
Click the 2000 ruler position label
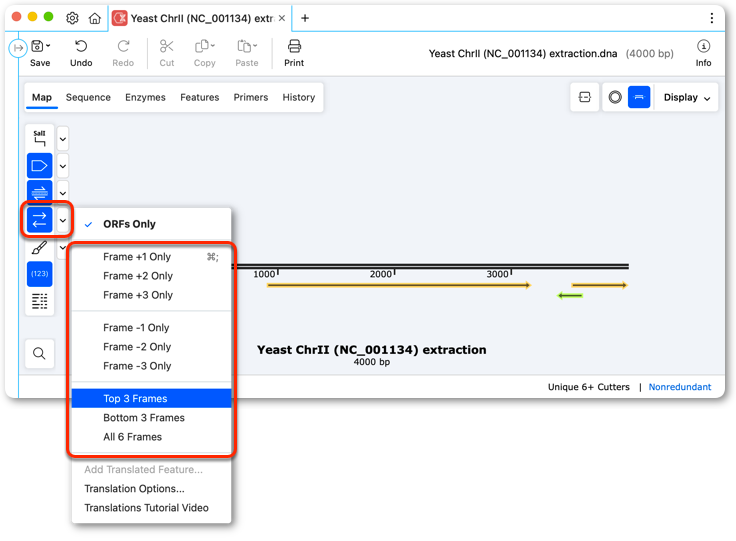tap(381, 274)
